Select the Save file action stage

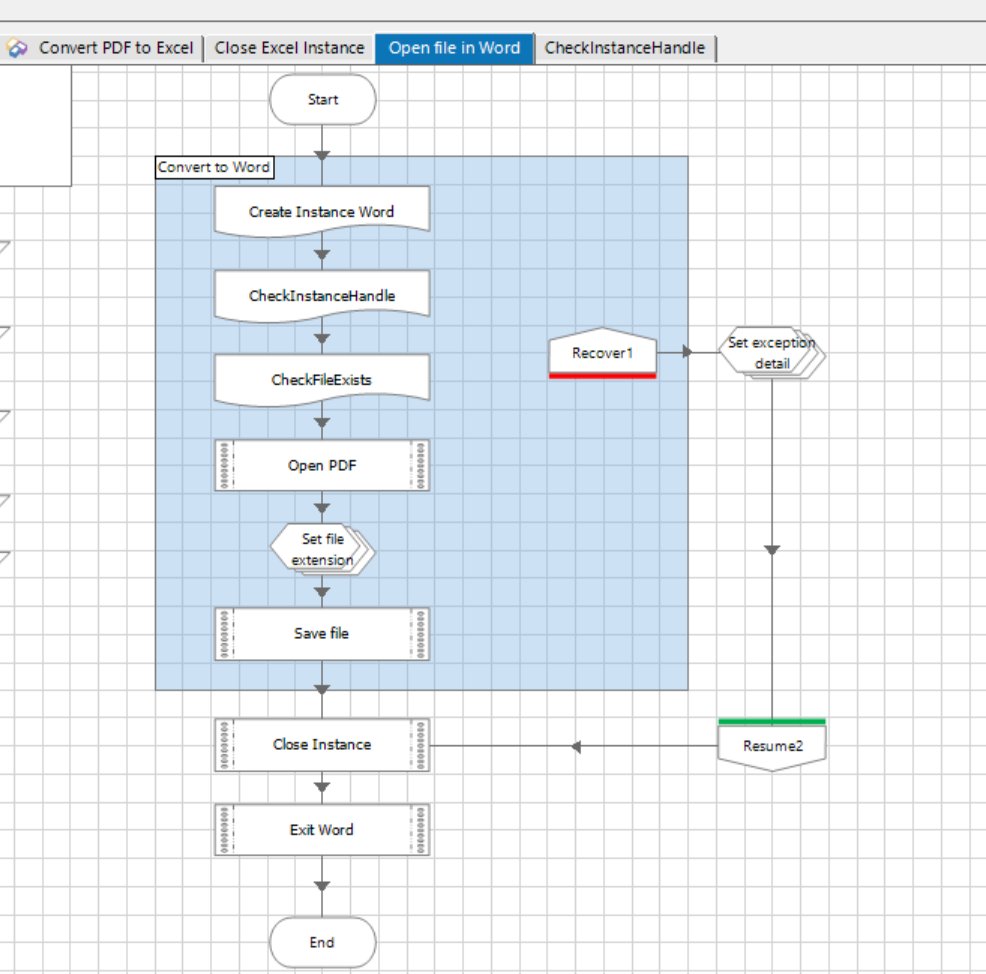pos(322,634)
